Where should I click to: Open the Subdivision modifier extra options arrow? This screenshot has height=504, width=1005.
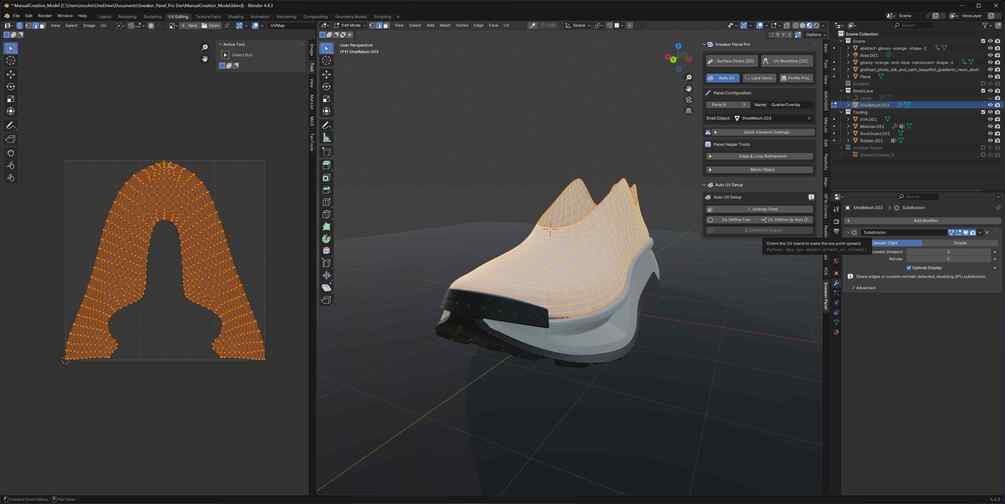click(981, 232)
